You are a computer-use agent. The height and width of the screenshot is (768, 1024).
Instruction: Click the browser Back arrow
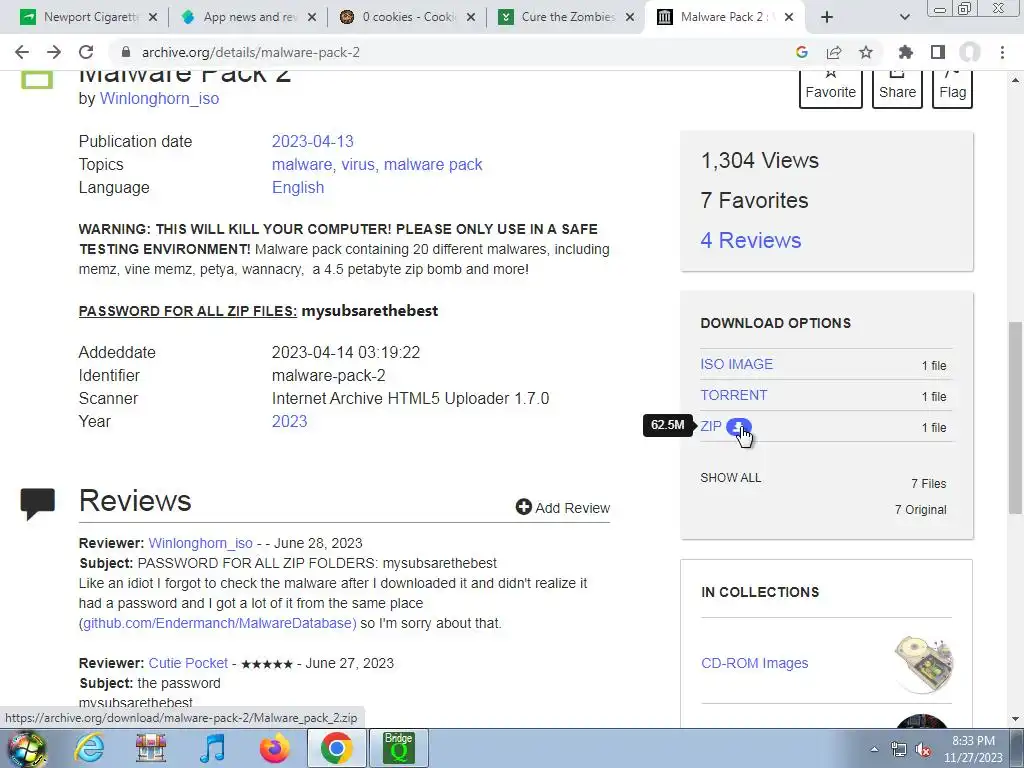pyautogui.click(x=22, y=52)
